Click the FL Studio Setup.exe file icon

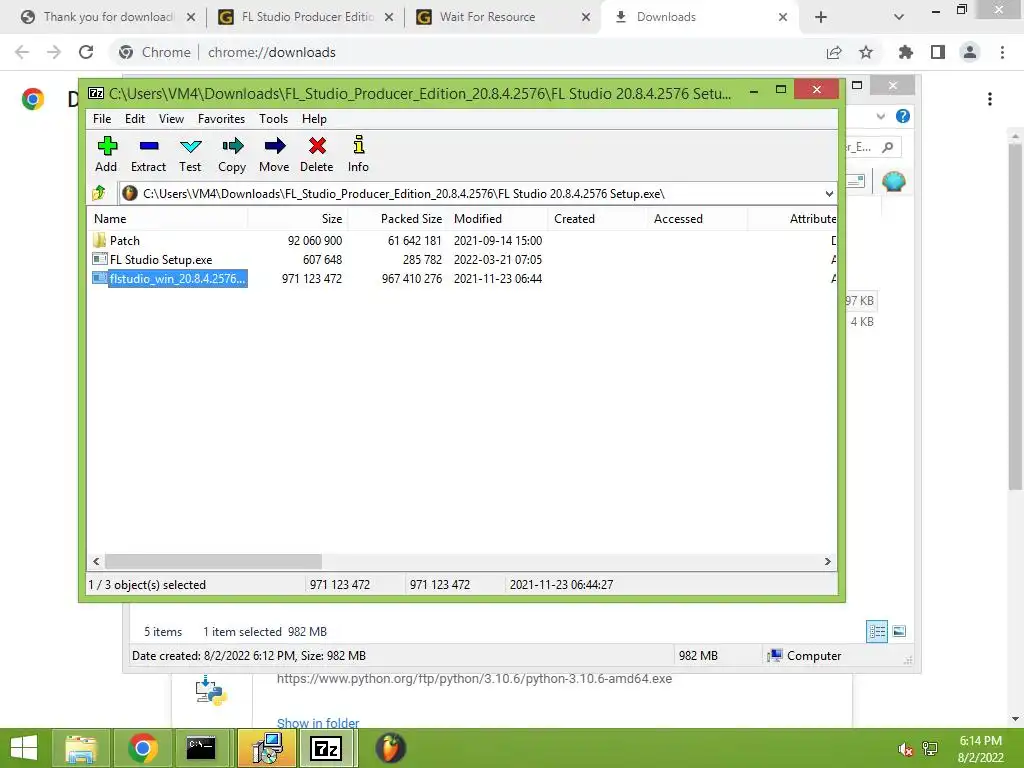click(x=99, y=259)
